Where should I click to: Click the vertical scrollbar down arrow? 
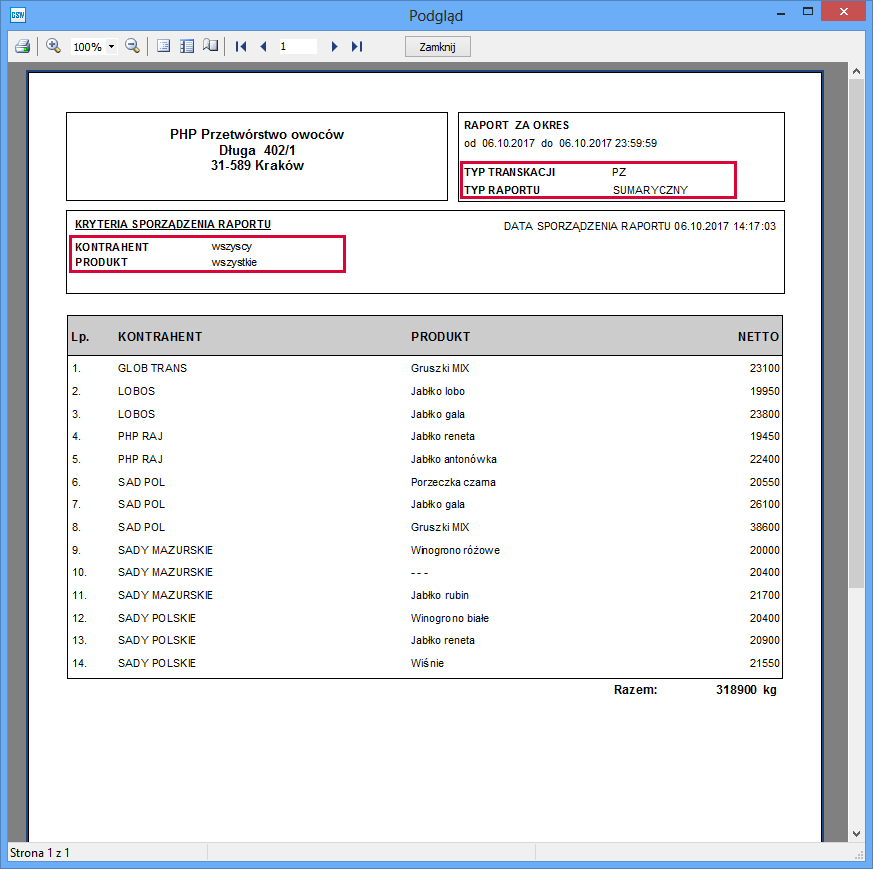pyautogui.click(x=856, y=833)
